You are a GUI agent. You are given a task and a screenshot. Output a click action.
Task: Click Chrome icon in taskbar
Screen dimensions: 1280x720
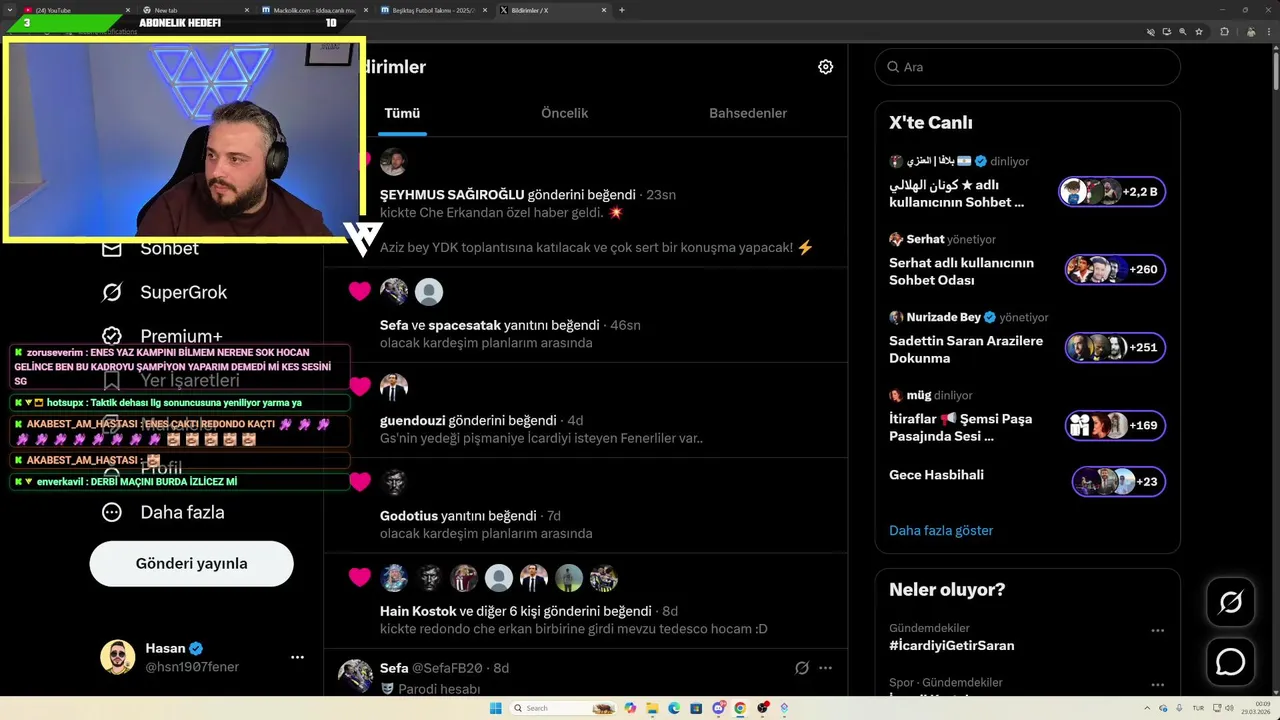coord(740,708)
